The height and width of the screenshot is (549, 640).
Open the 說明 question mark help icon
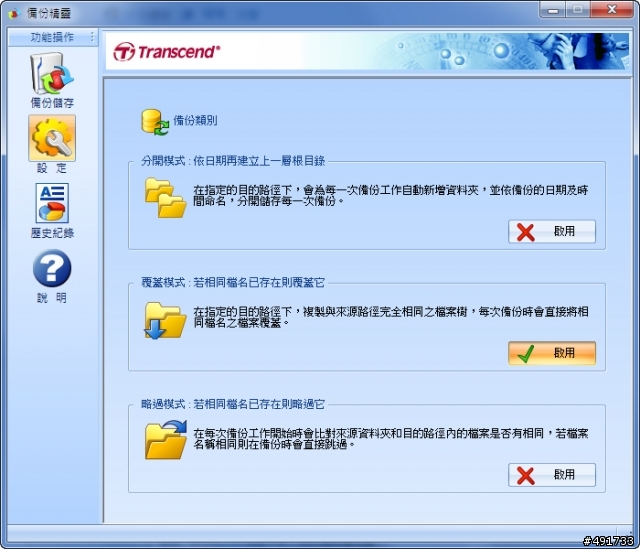52,268
